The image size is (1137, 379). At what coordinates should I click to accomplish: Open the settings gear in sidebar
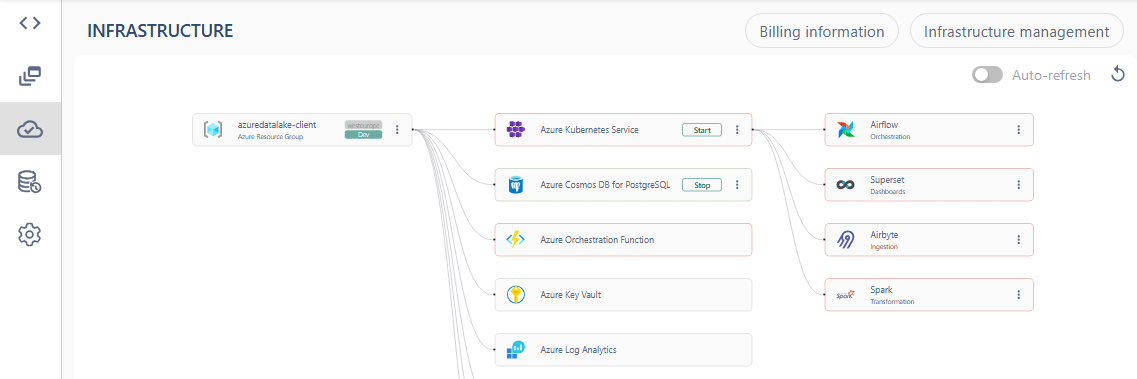30,234
